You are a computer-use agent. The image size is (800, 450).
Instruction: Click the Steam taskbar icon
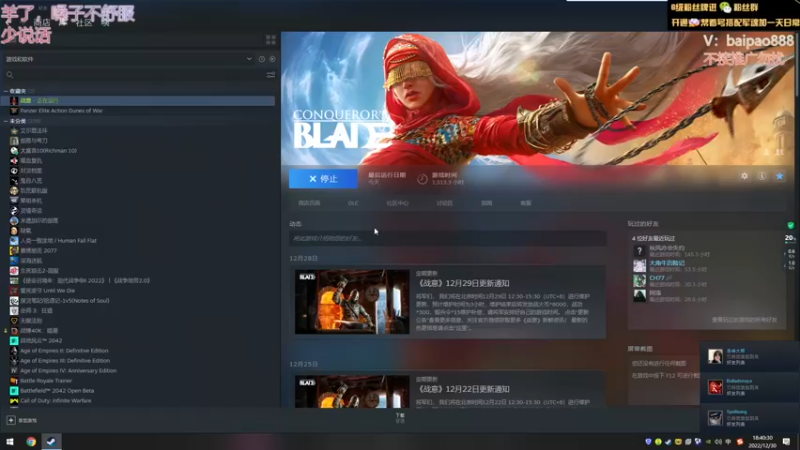51,441
